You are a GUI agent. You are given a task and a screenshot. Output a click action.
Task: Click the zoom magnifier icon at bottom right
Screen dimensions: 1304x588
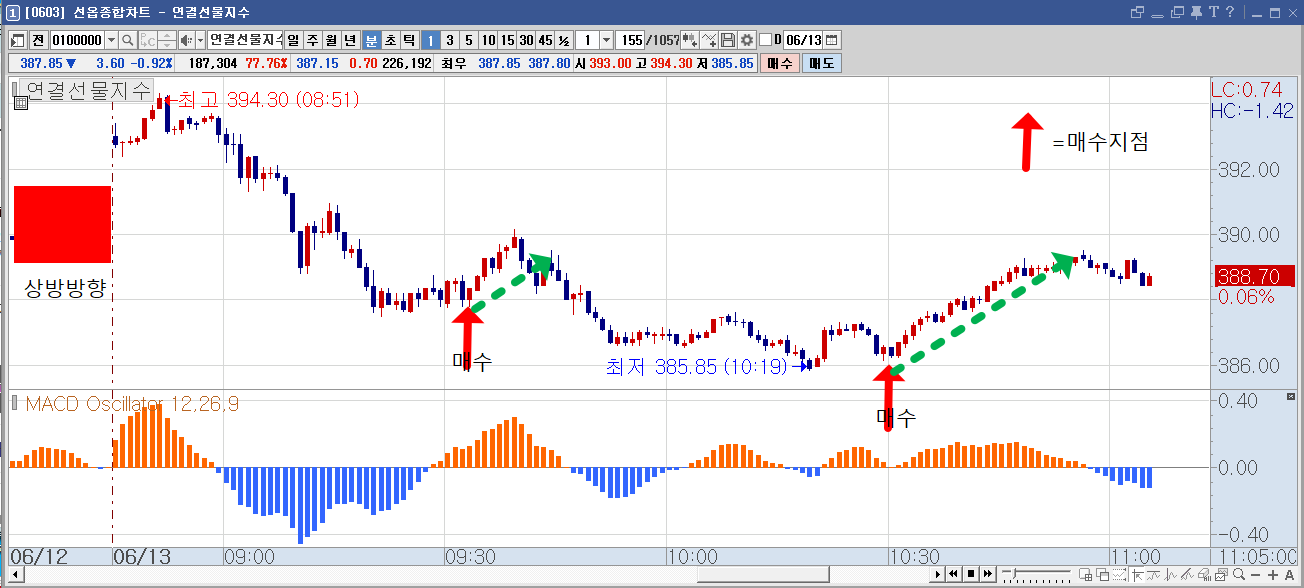[1239, 574]
